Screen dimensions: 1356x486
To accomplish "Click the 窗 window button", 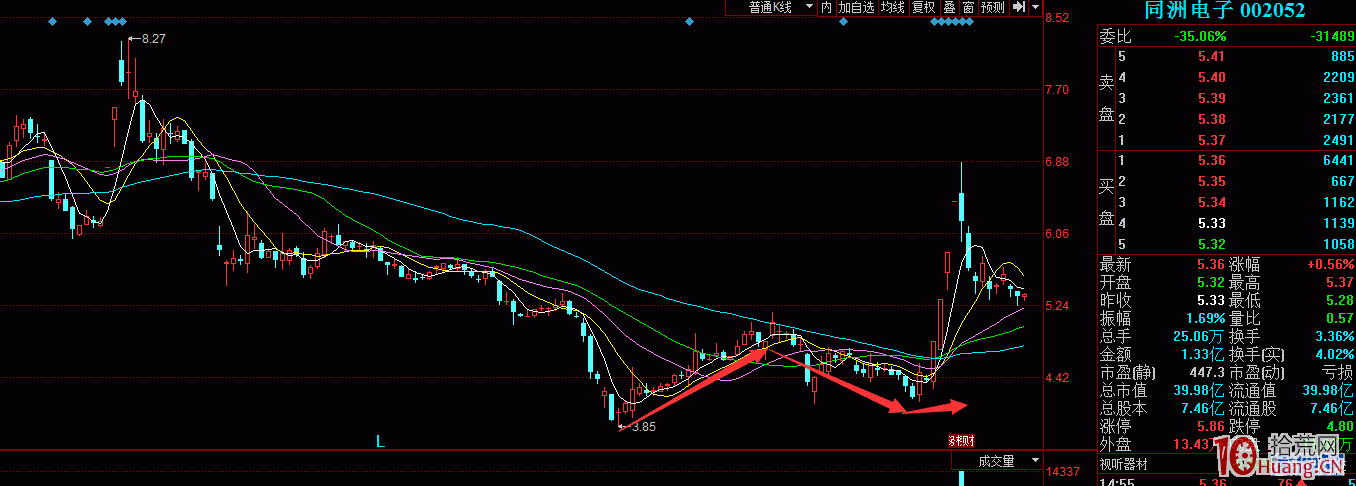I will (x=968, y=7).
